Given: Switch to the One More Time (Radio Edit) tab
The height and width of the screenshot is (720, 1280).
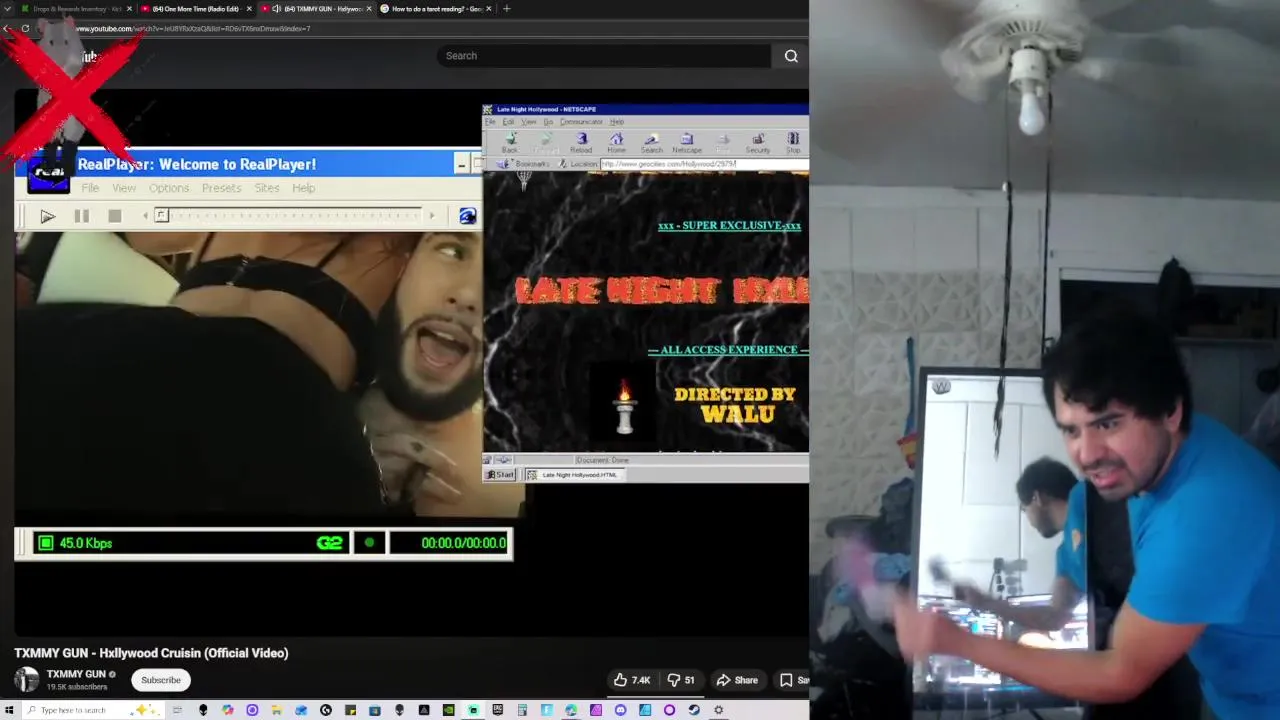Looking at the screenshot, I should pos(196,9).
